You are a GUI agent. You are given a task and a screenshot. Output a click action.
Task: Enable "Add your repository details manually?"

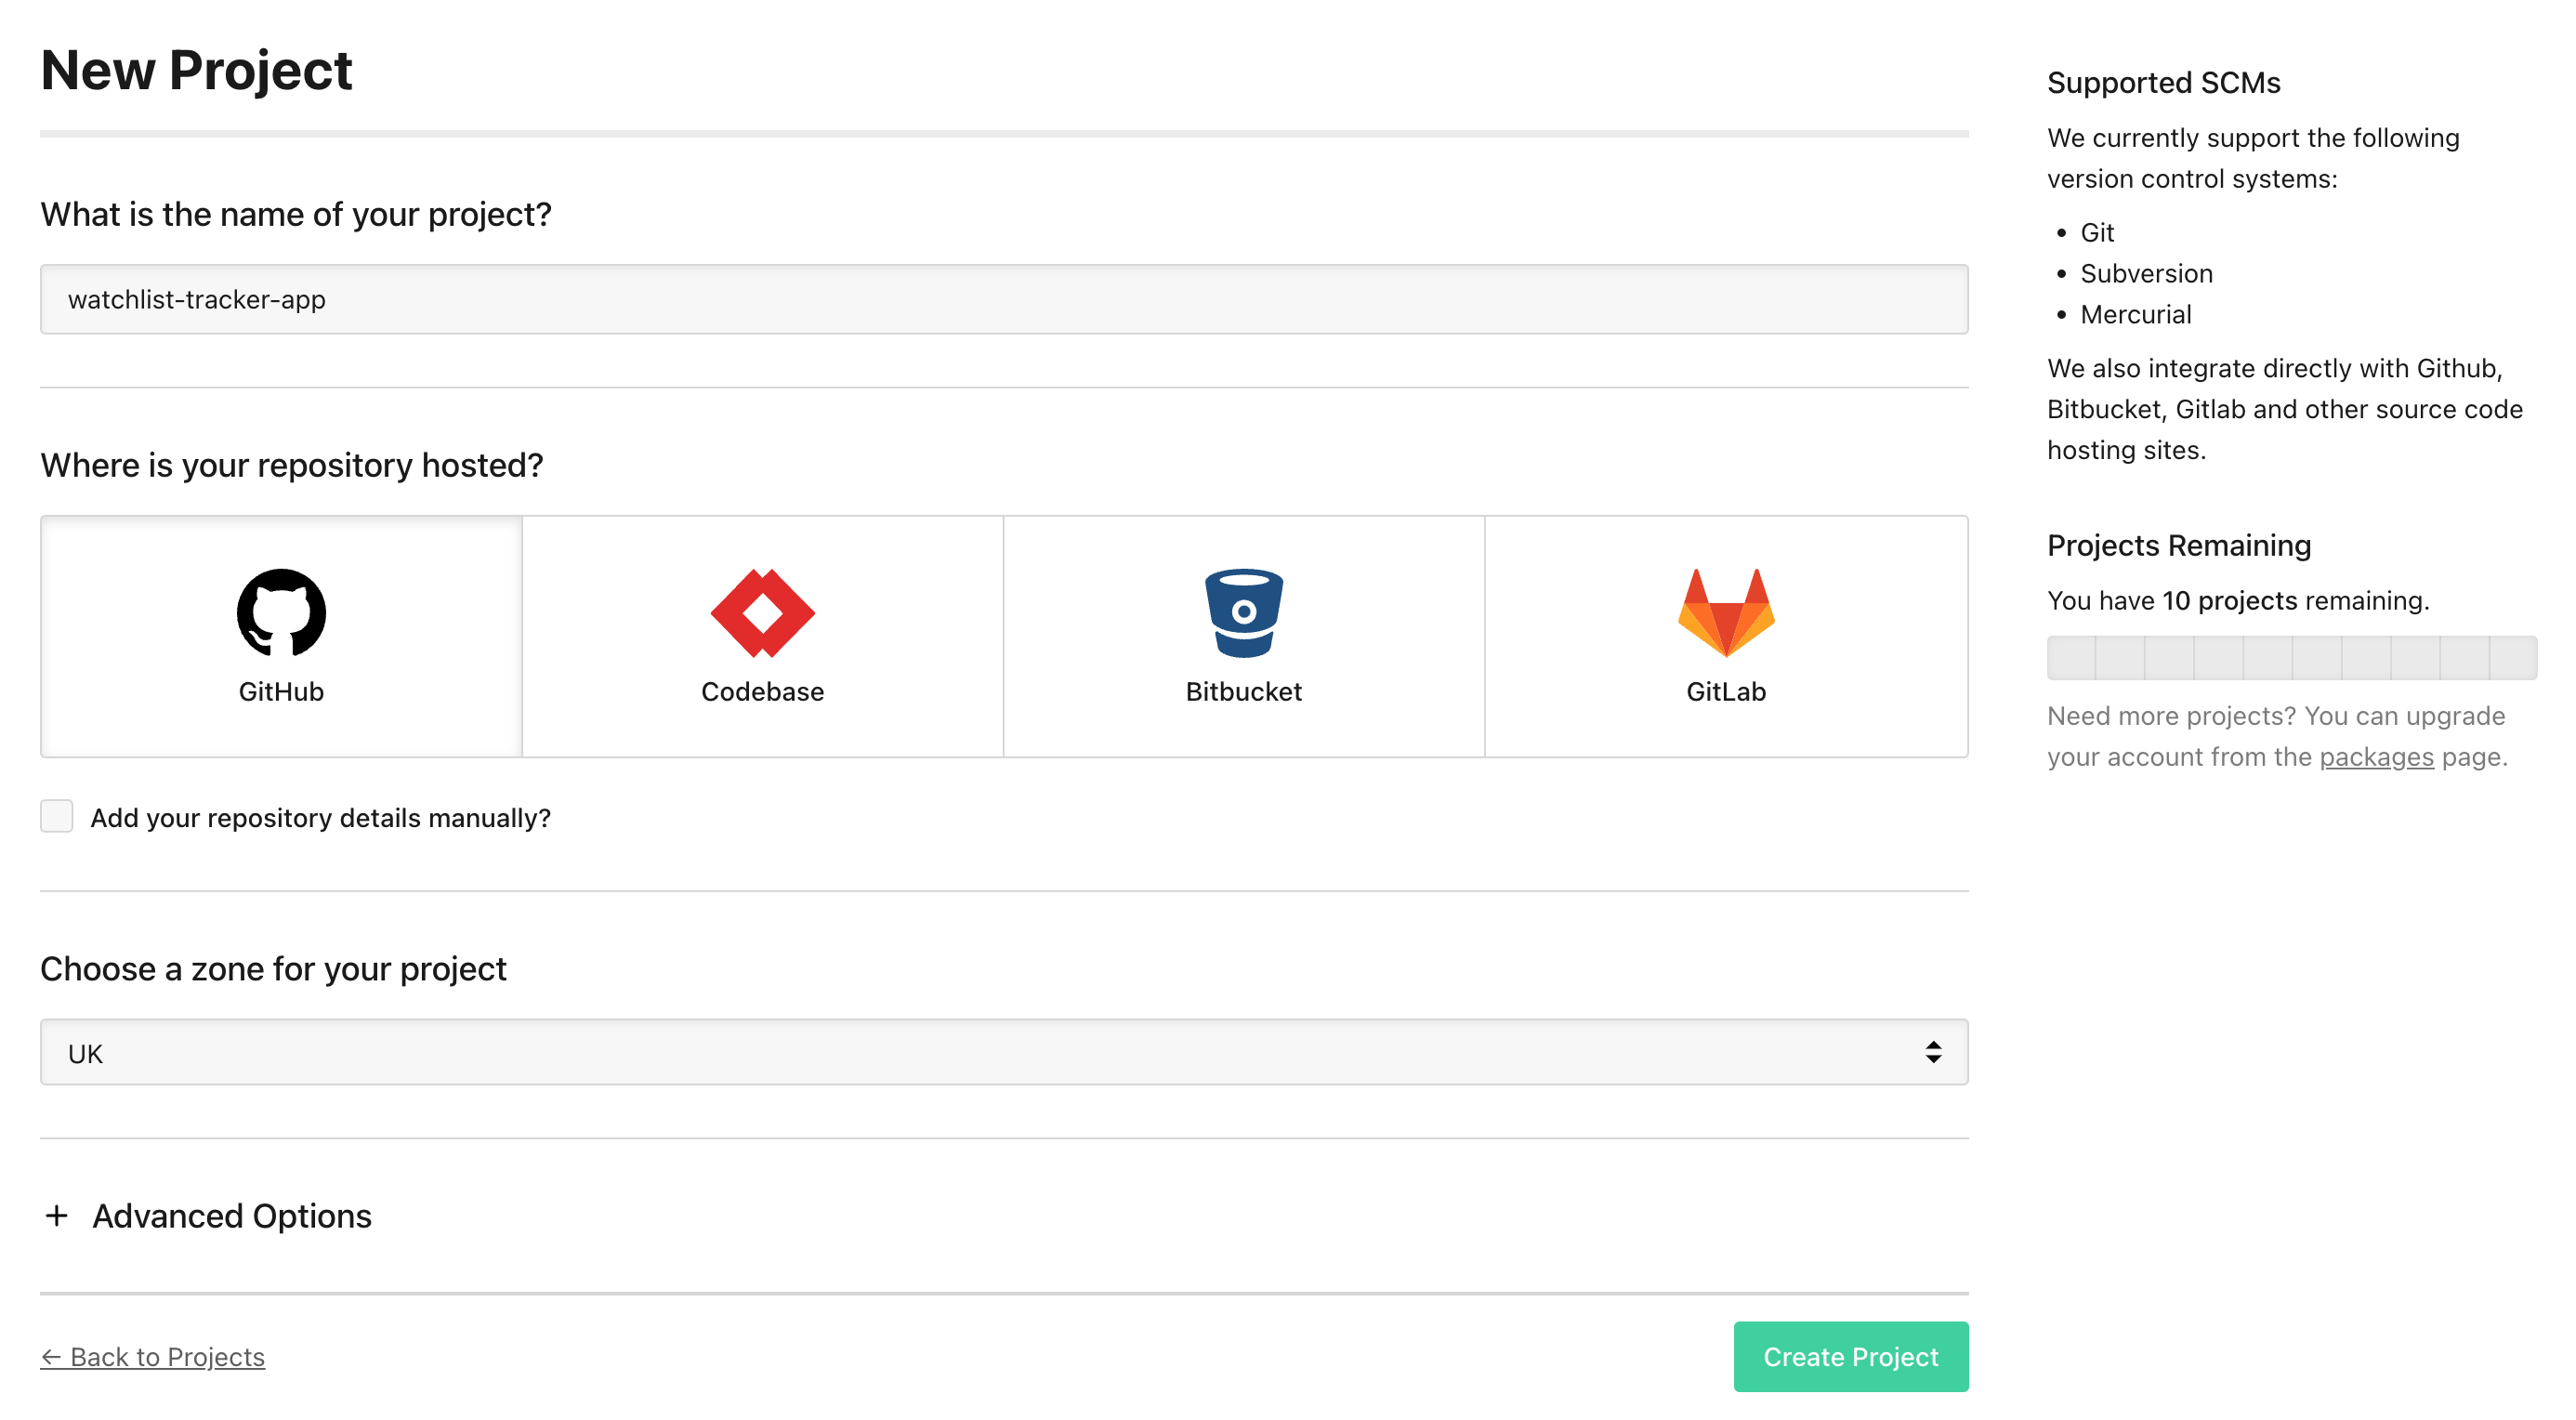tap(57, 816)
